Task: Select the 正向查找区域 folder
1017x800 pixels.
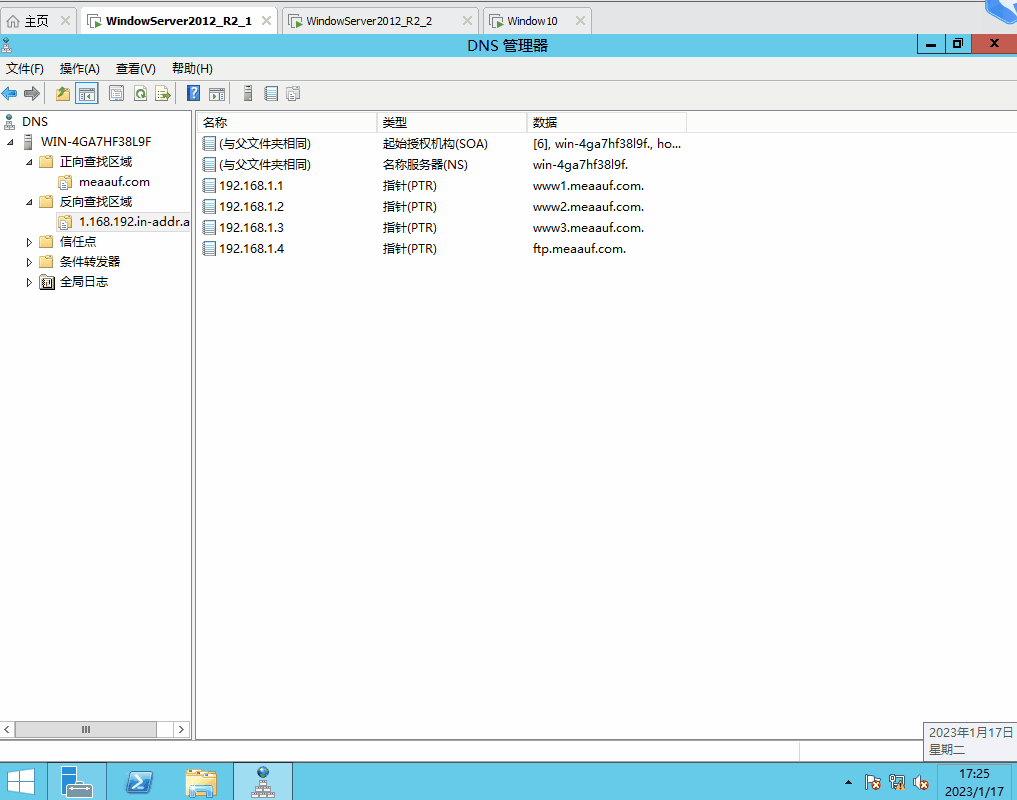Action: point(96,162)
